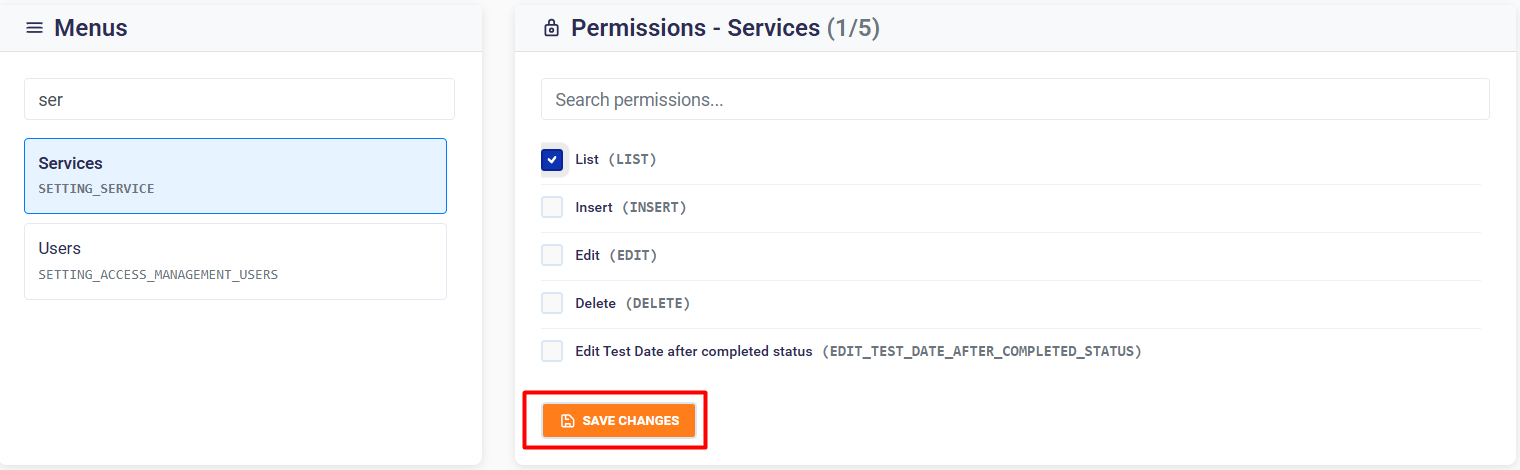Enable the Insert permission checkbox

tap(552, 208)
